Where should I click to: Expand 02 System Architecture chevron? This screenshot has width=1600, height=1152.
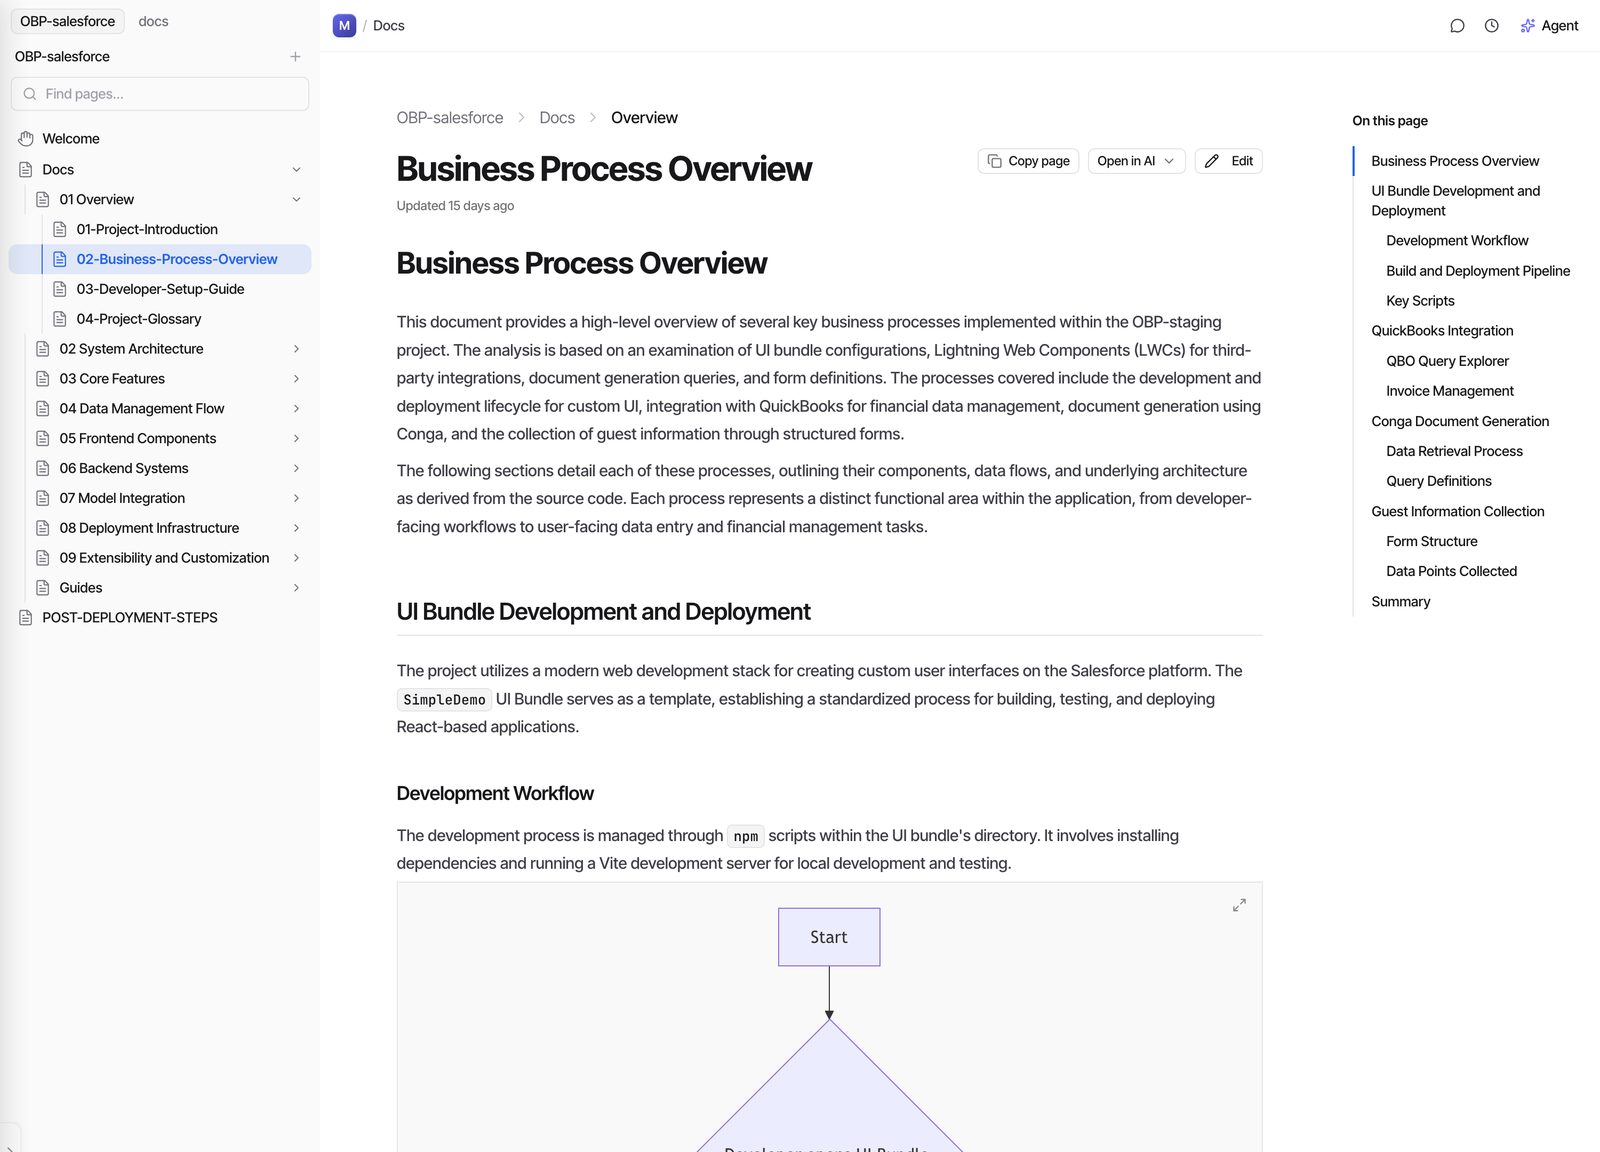click(x=296, y=349)
